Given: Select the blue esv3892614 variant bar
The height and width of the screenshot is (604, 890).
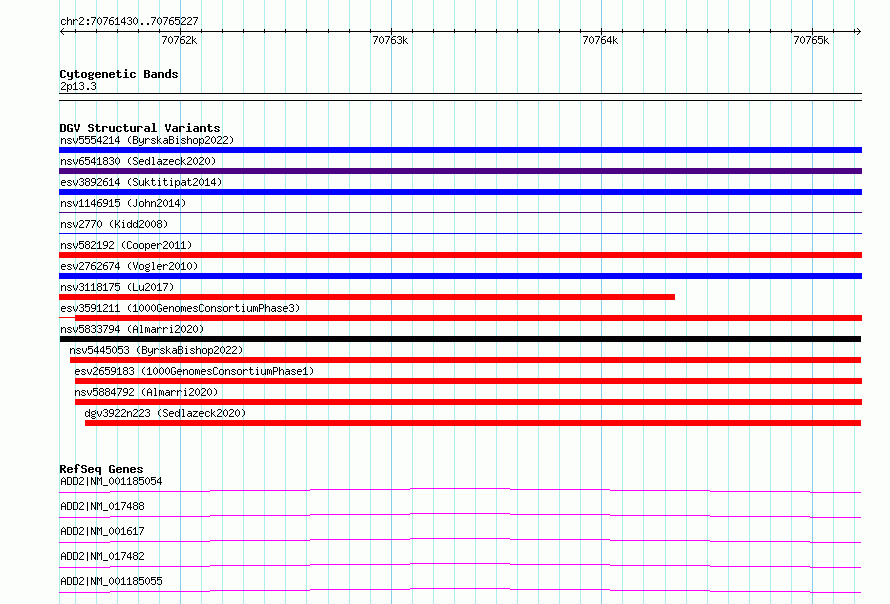Looking at the screenshot, I should 460,192.
